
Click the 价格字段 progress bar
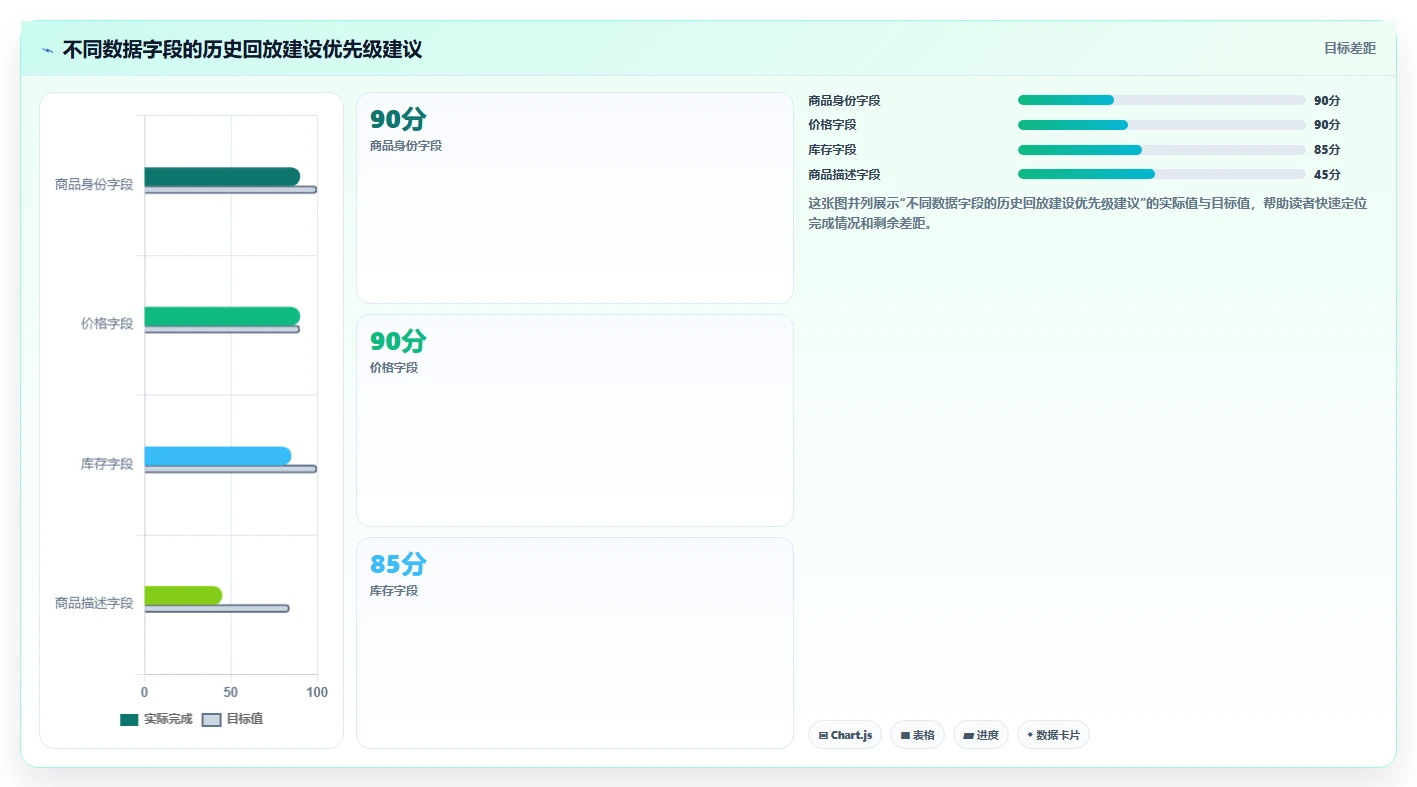click(x=1161, y=125)
